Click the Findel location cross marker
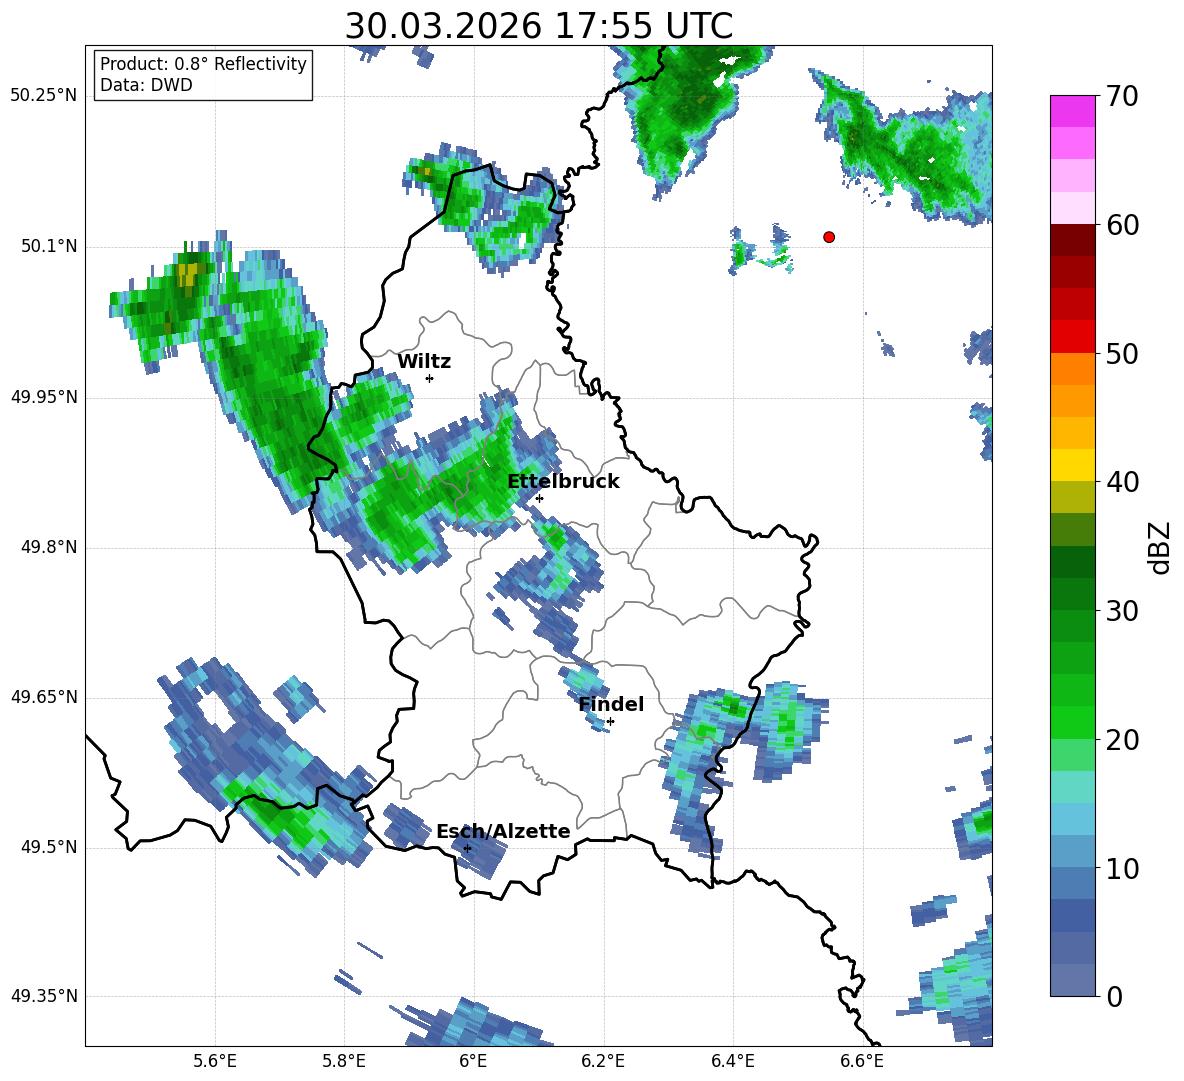The width and height of the screenshot is (1184, 1081). (x=610, y=722)
